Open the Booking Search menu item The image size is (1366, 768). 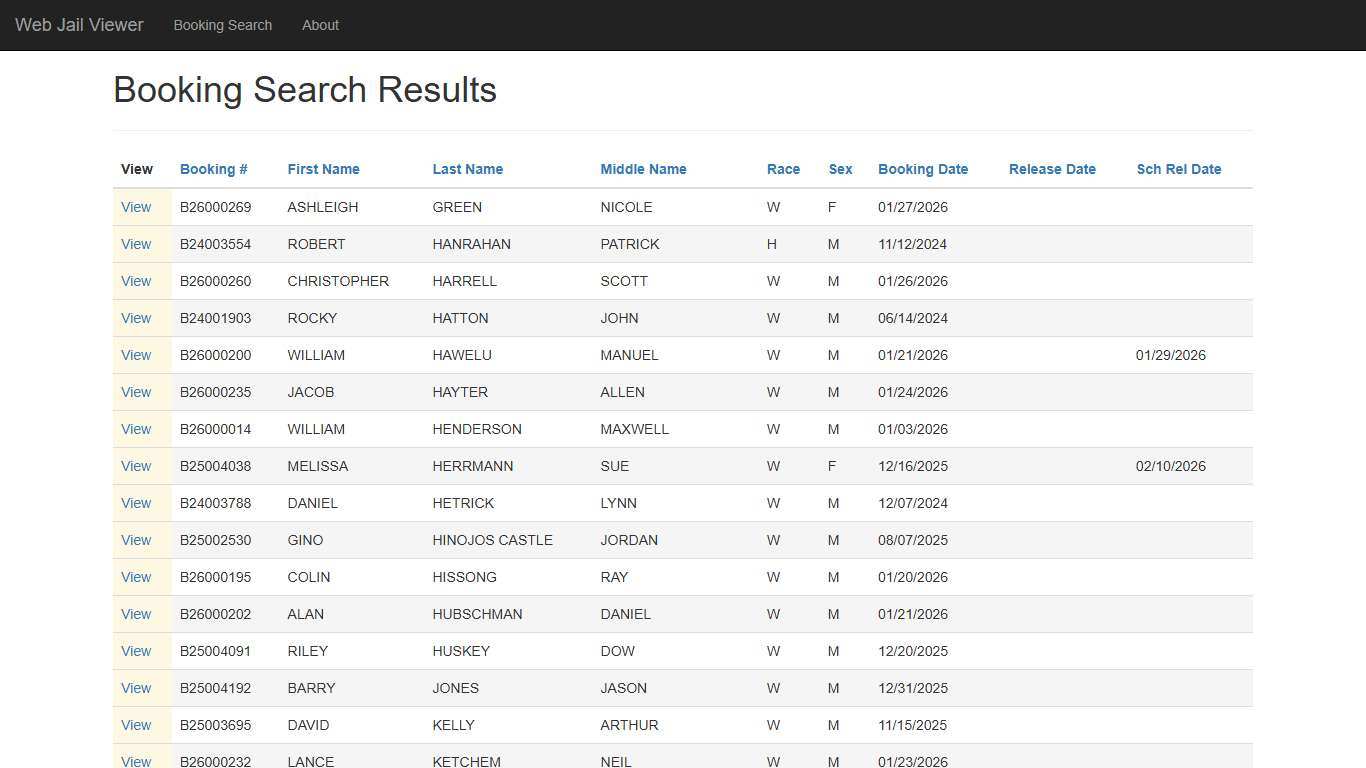pos(223,25)
